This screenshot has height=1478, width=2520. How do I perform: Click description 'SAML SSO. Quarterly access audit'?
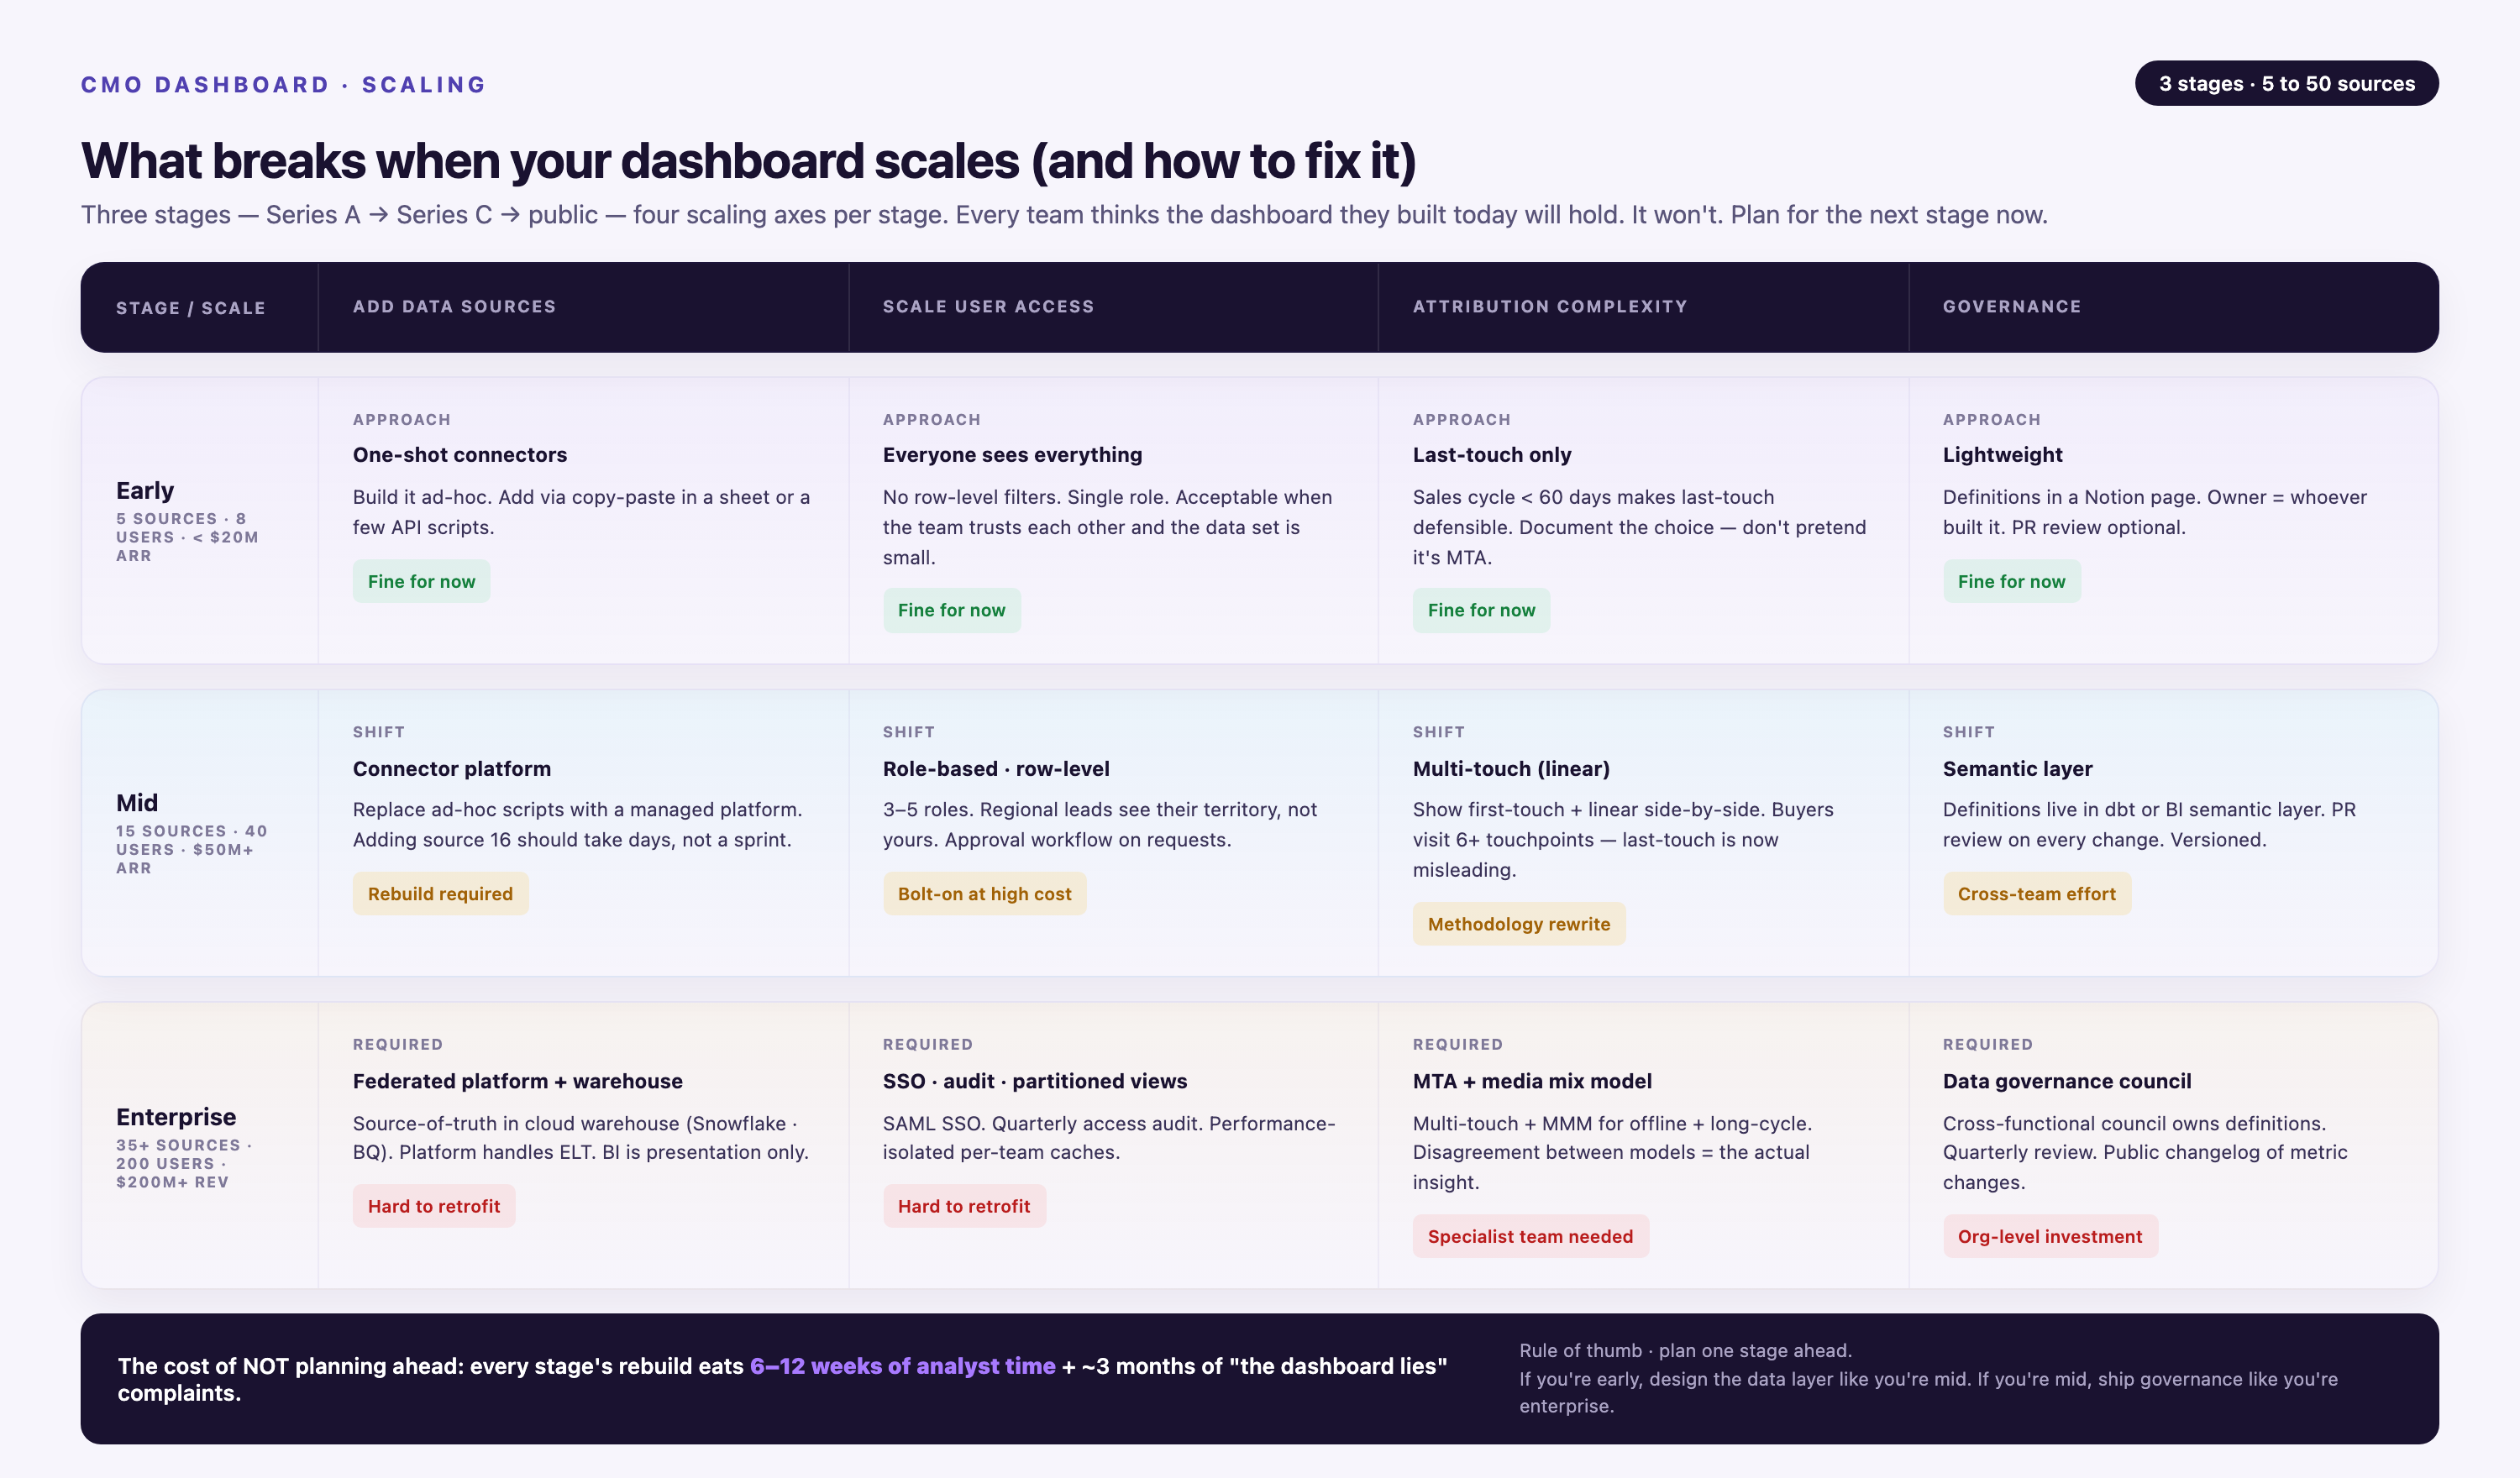[1109, 1138]
